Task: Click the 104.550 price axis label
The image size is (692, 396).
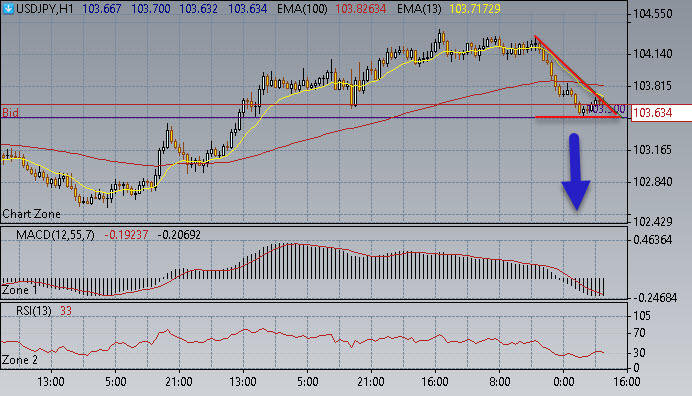Action: (652, 14)
